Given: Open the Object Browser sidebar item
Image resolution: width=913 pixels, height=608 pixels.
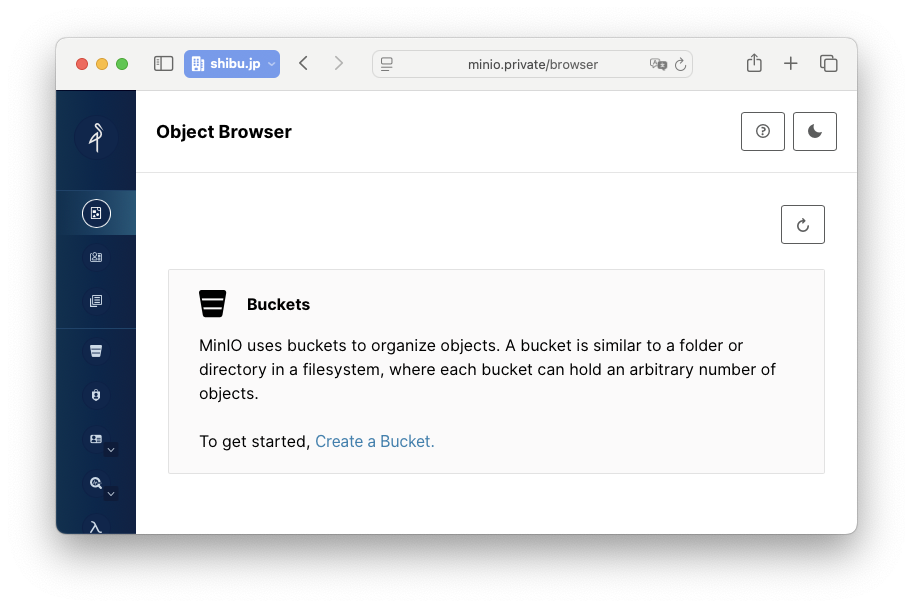Looking at the screenshot, I should point(96,213).
